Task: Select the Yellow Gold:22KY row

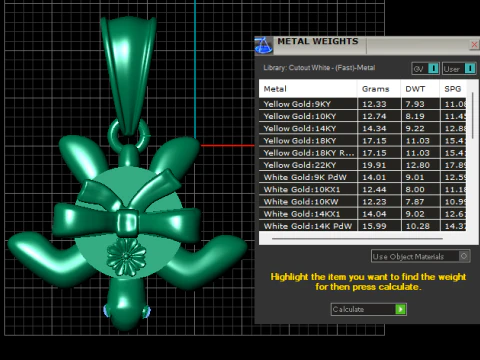Action: pos(362,165)
